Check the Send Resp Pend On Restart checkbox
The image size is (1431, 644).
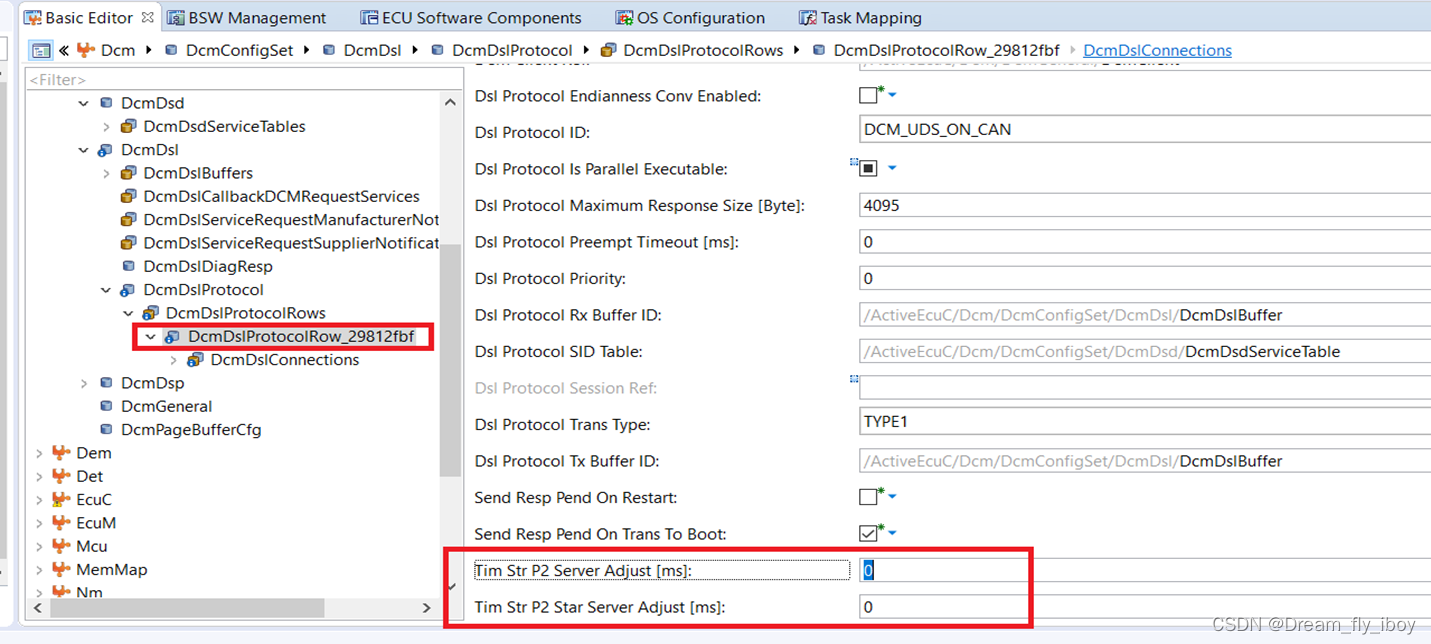click(x=868, y=496)
